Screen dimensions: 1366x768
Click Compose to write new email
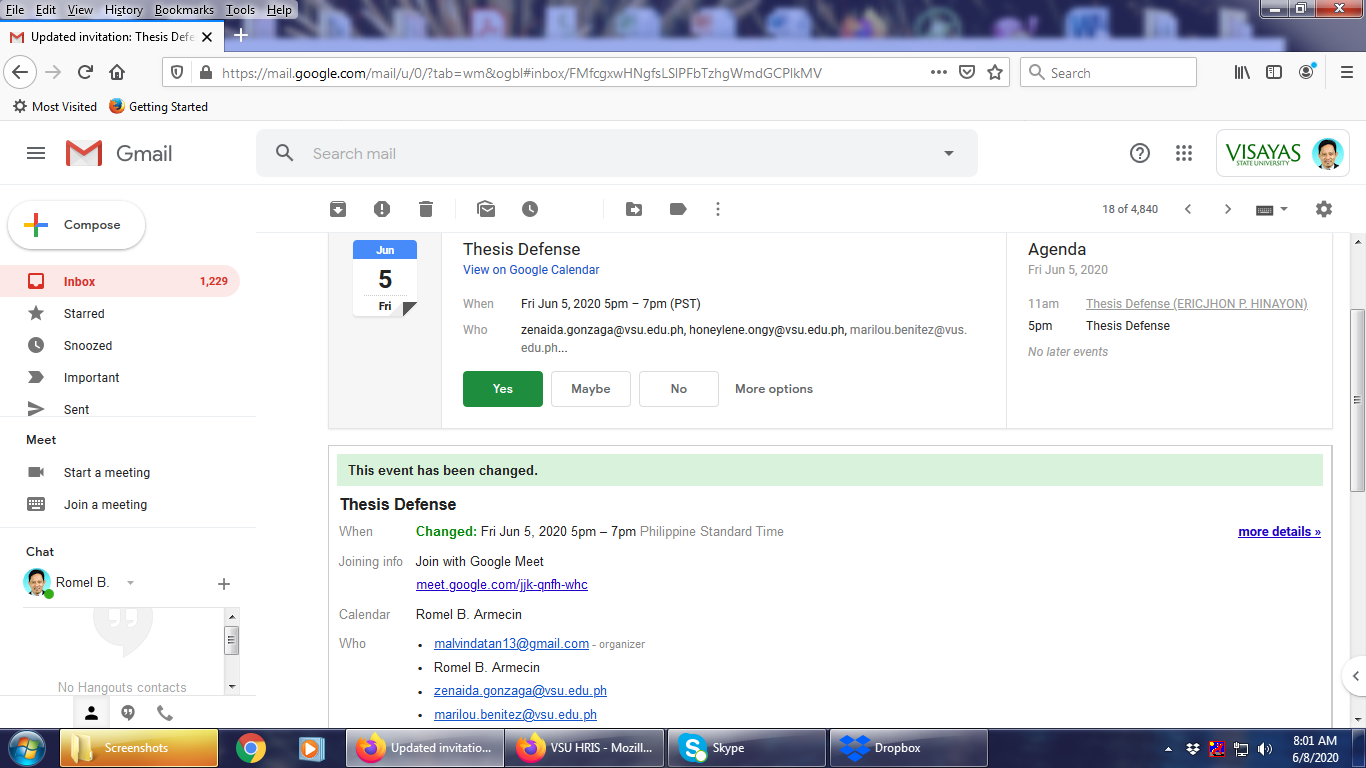click(77, 225)
